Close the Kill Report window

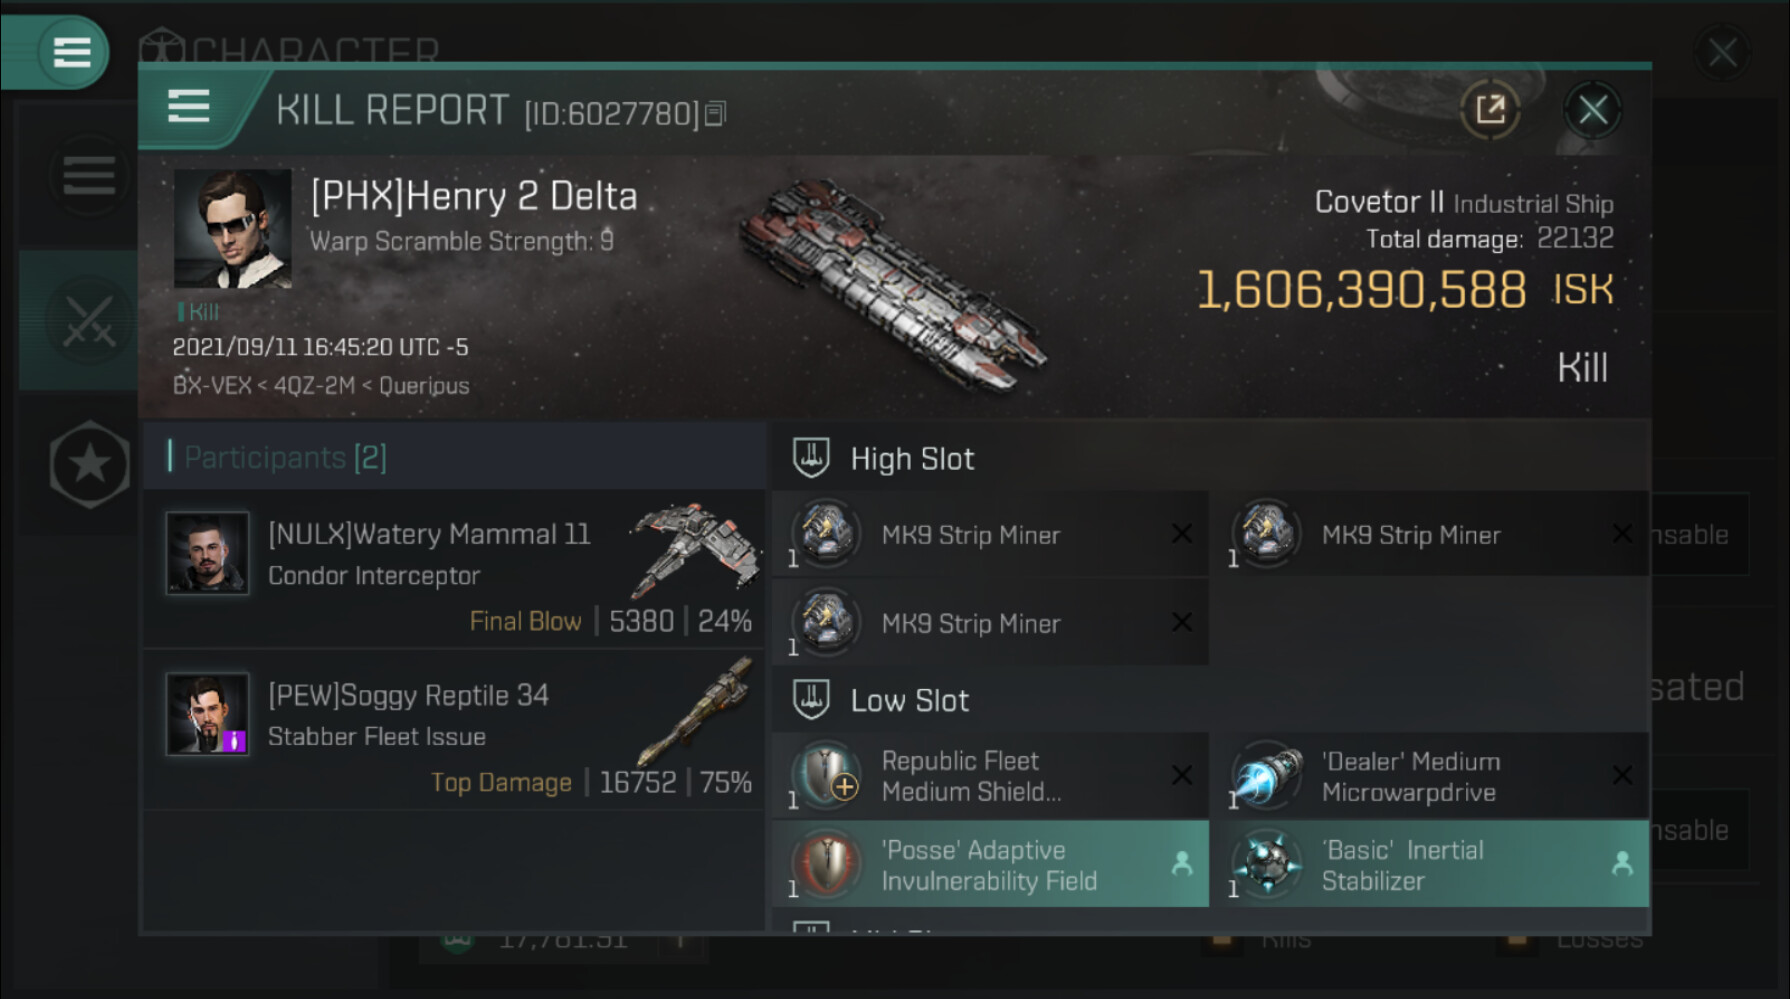1592,110
